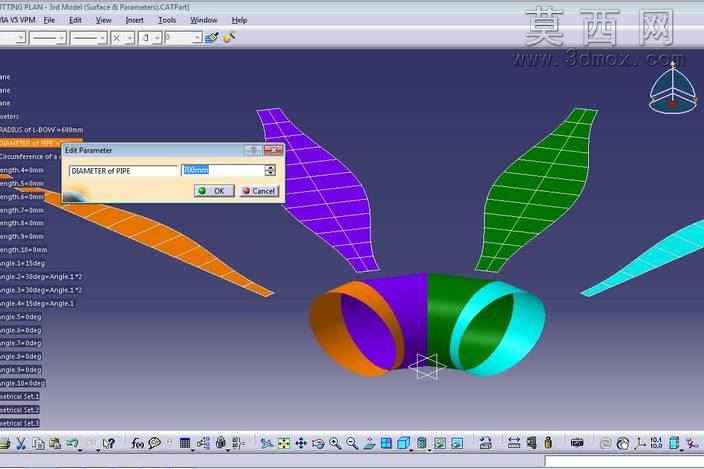Open the Design Table icon

point(185,443)
